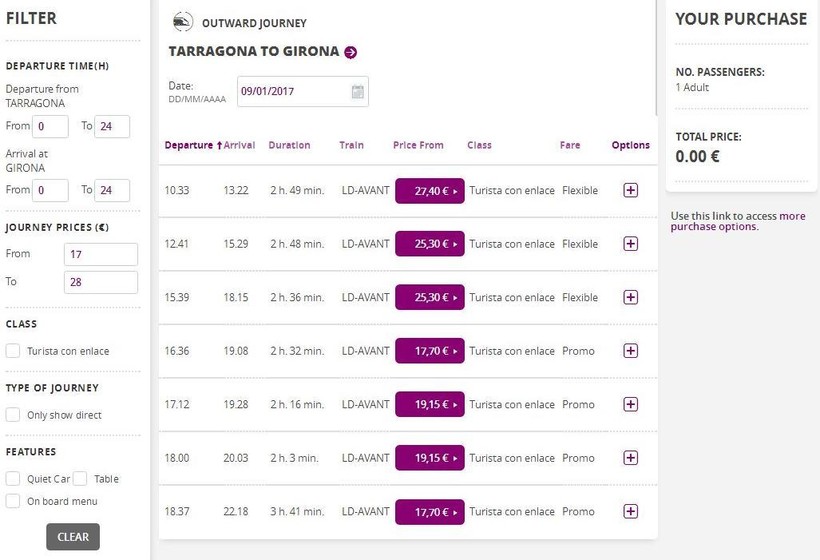Expand options for the 12.41 departure
820x560 pixels.
(630, 244)
